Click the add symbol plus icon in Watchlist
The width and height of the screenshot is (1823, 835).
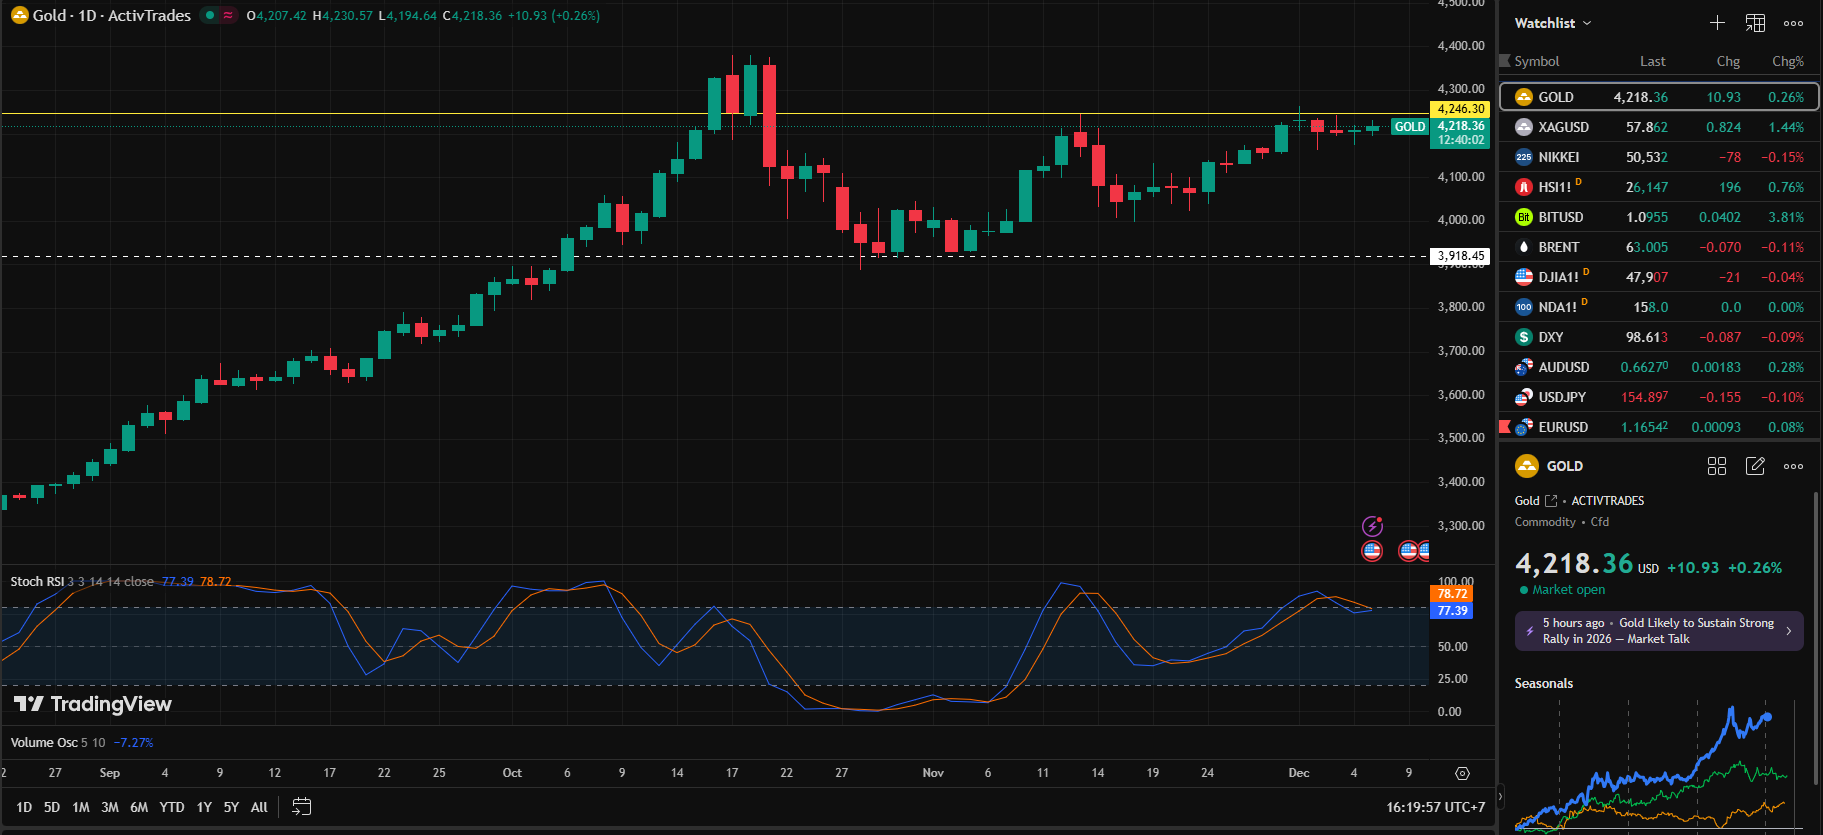point(1717,23)
